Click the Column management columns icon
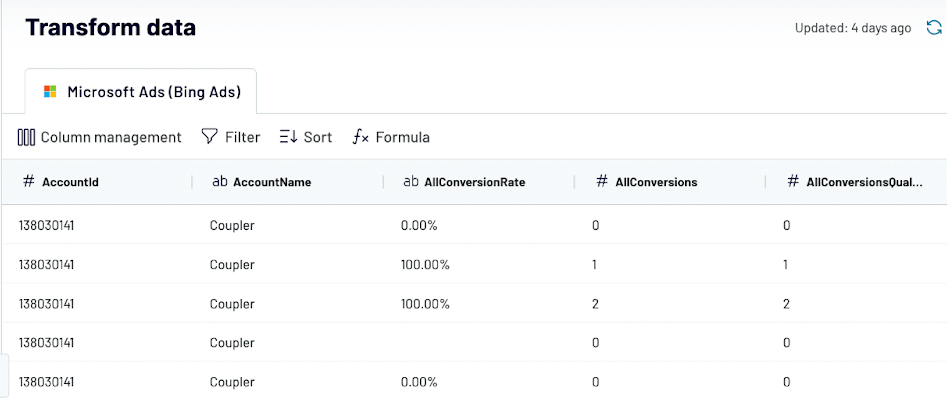This screenshot has width=947, height=398. 27,137
